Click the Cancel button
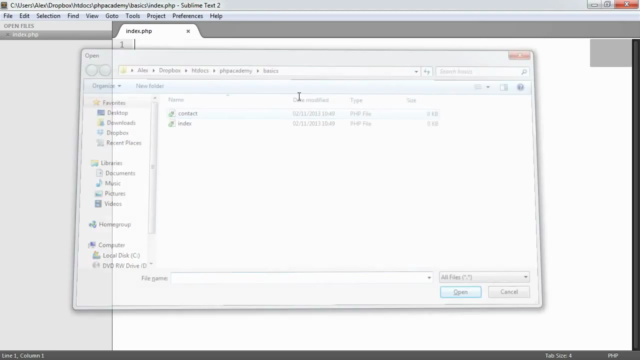640x360 pixels. [509, 292]
